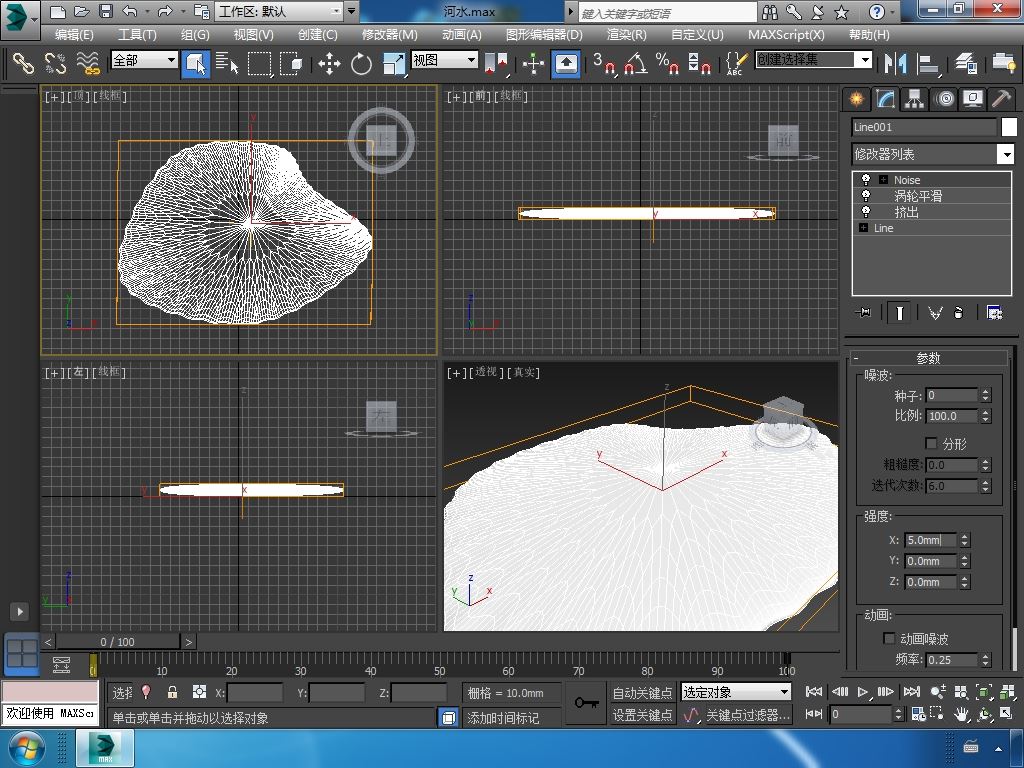
Task: Switch to the Motion panel tab
Action: point(944,99)
